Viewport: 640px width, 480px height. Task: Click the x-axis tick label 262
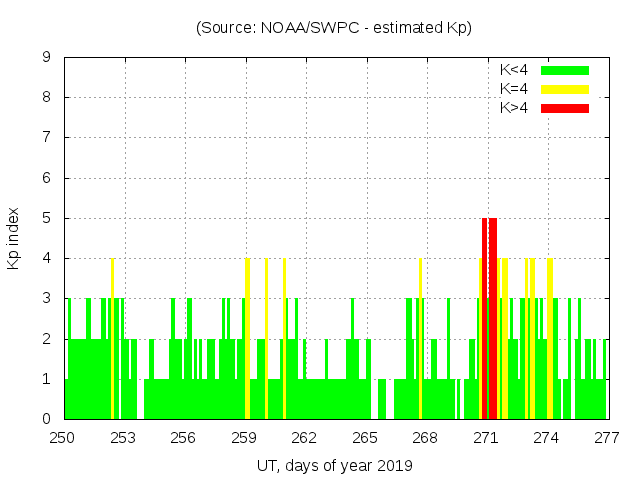click(305, 437)
